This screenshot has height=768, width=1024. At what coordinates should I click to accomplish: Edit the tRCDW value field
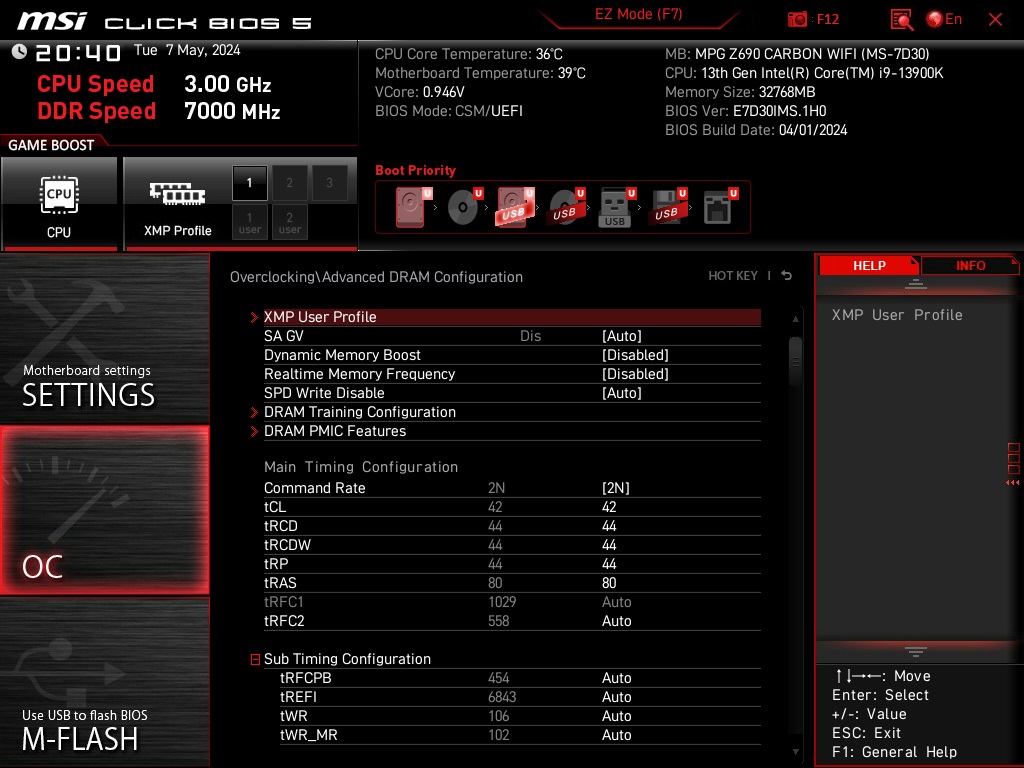609,545
